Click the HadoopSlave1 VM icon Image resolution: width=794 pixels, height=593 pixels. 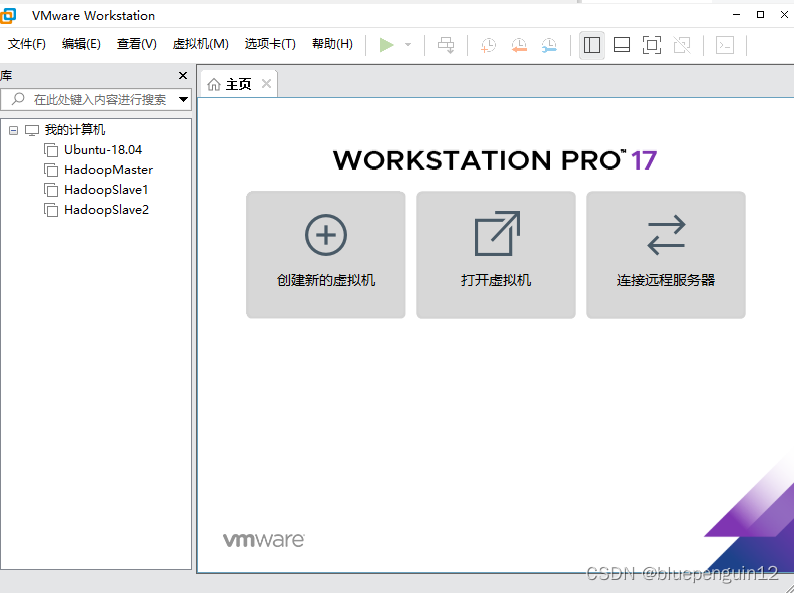point(51,190)
